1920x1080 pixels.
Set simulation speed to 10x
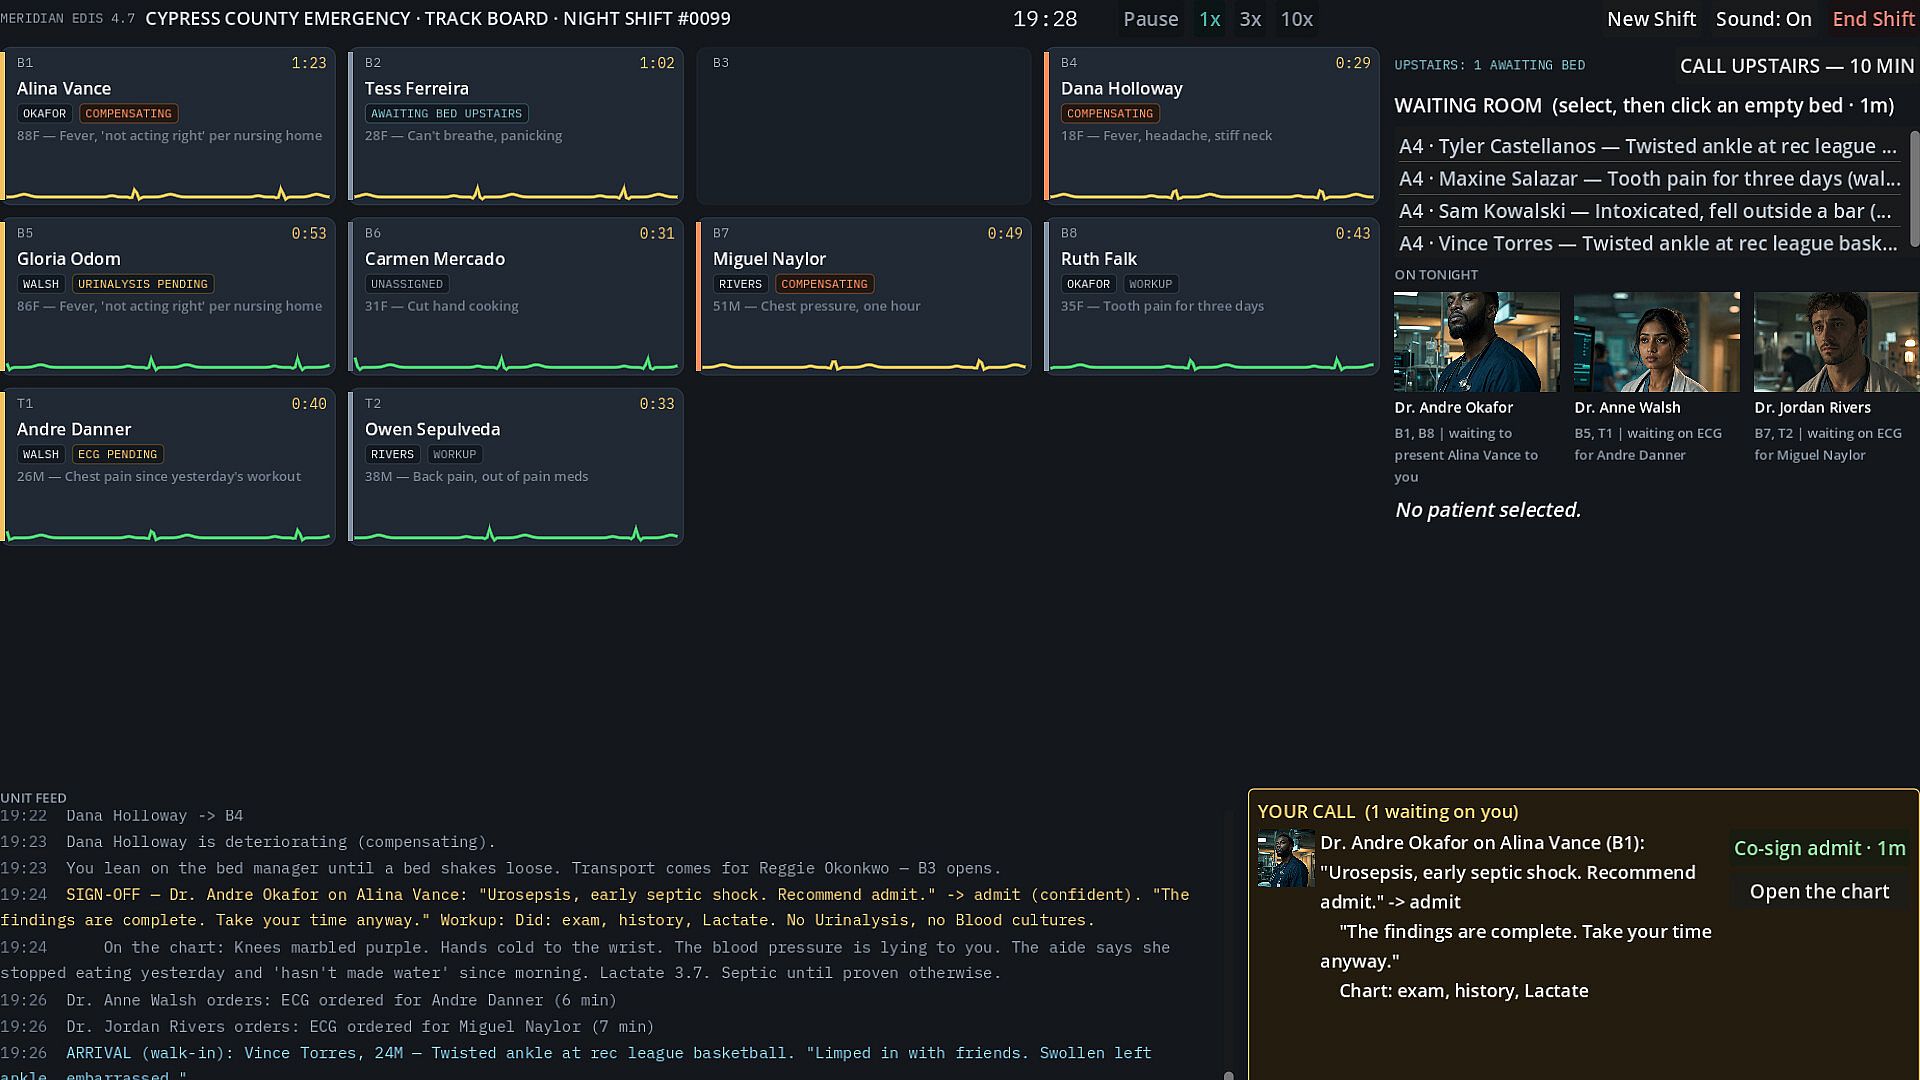(1296, 19)
